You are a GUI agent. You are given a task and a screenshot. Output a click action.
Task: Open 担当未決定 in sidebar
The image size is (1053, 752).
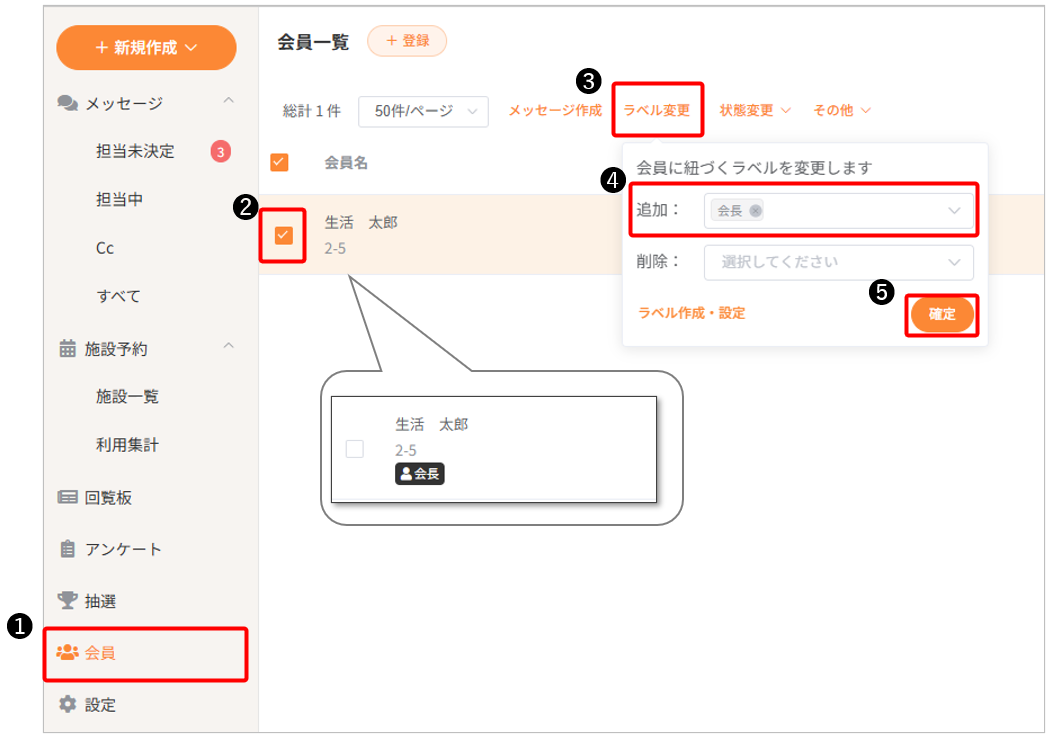pos(135,151)
